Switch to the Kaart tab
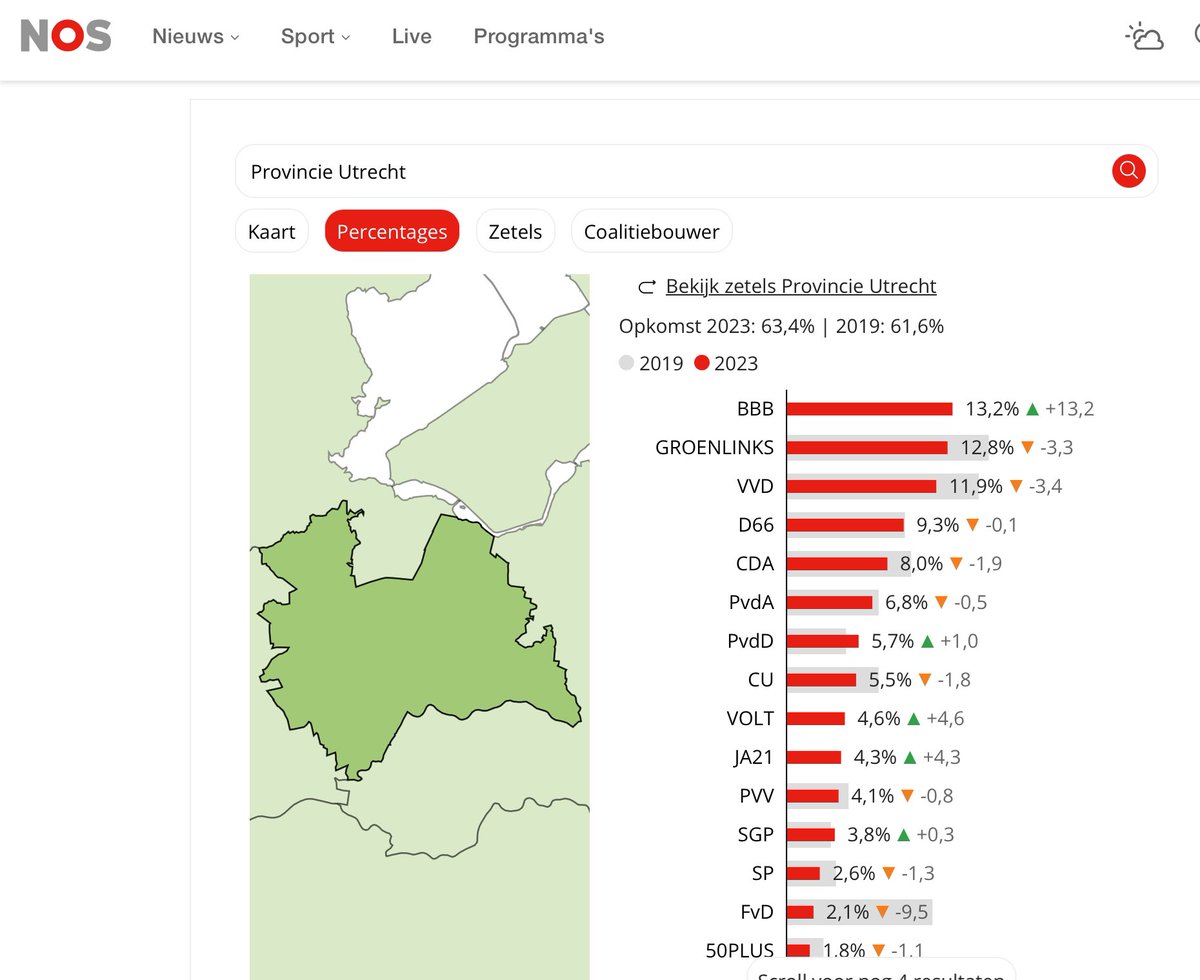 272,232
